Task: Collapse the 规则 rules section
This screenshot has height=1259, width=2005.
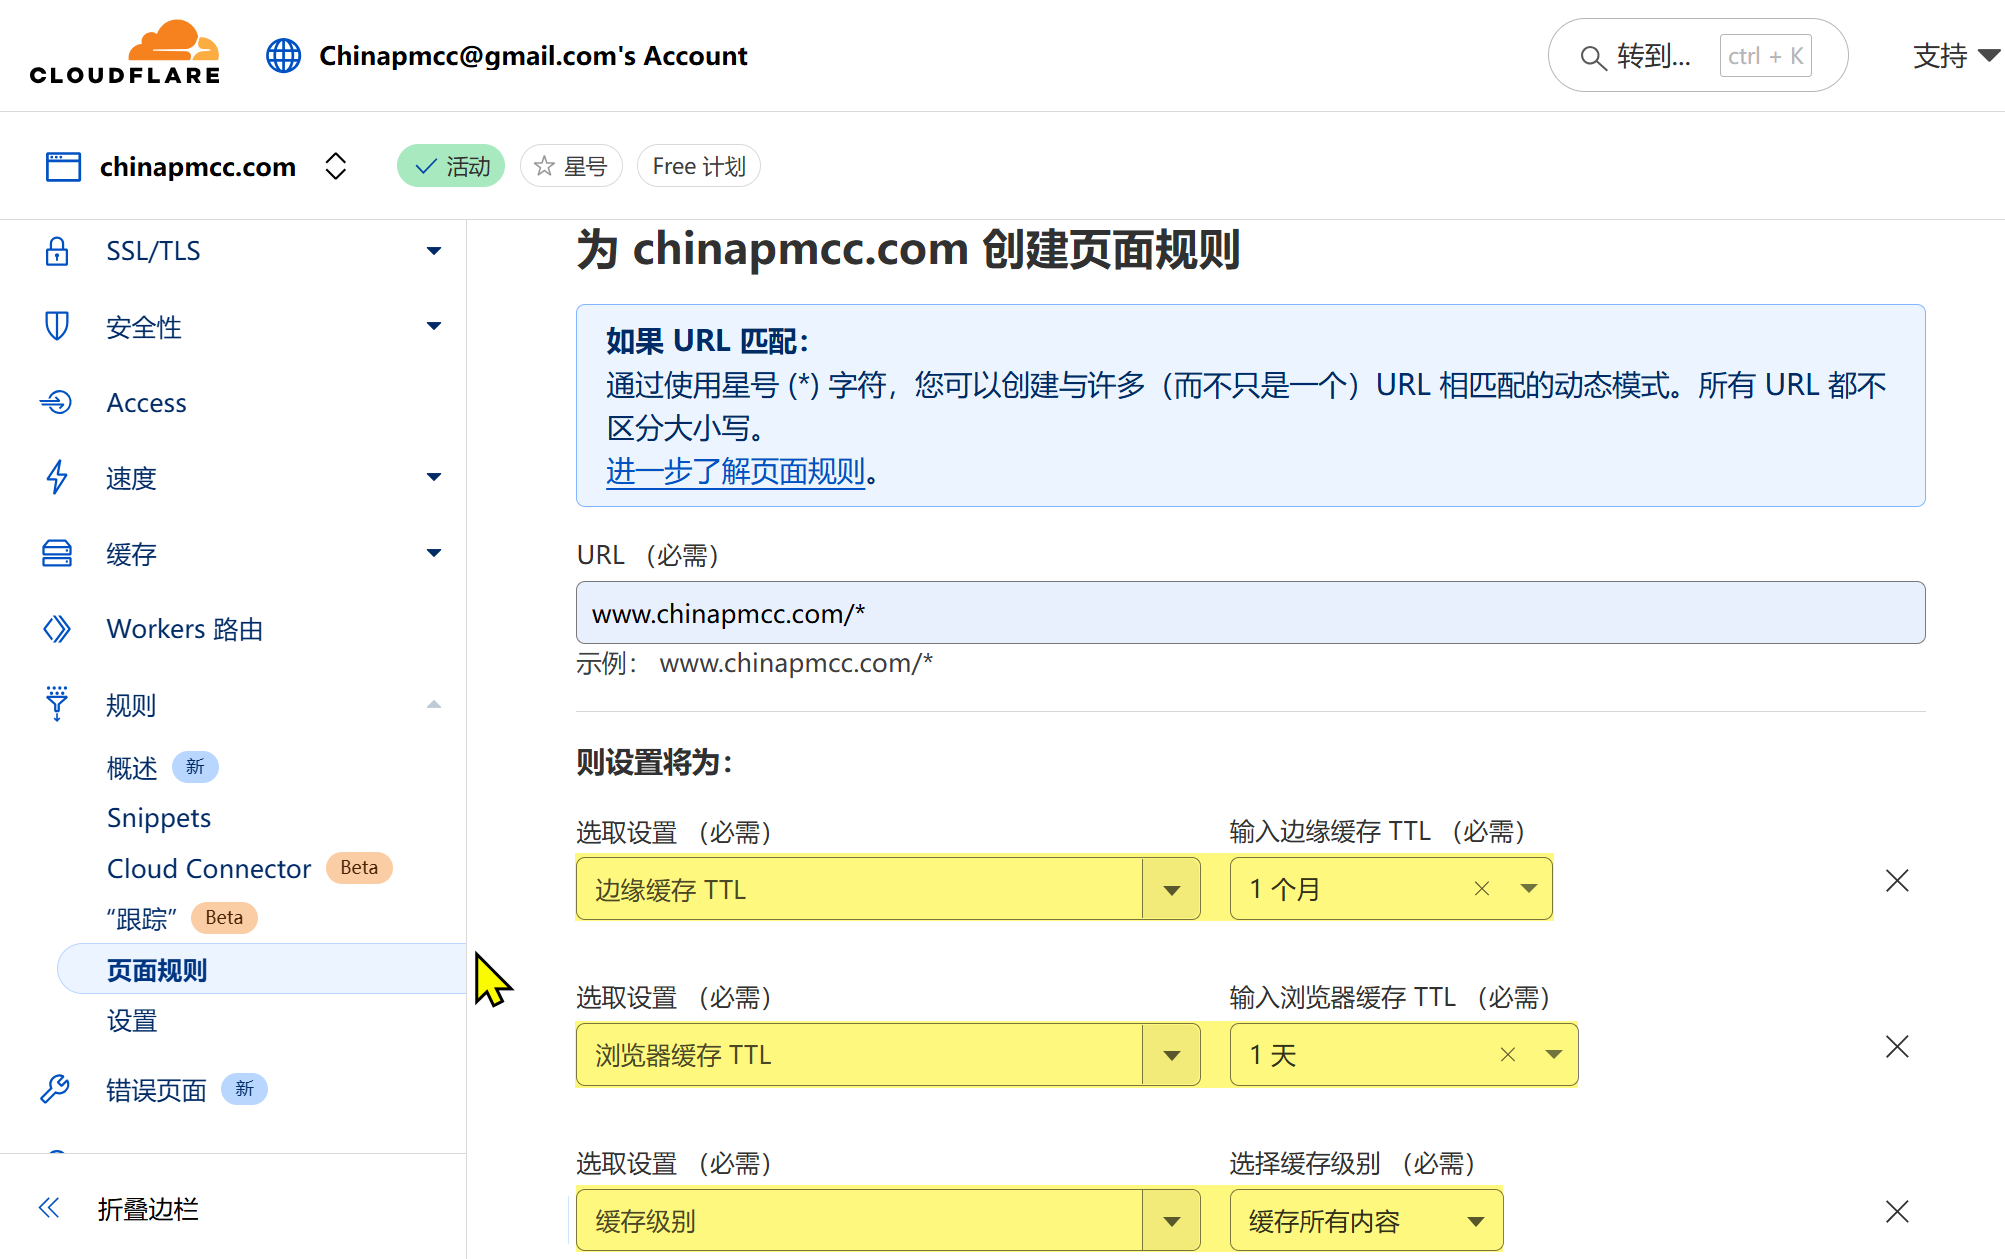Action: click(x=433, y=705)
